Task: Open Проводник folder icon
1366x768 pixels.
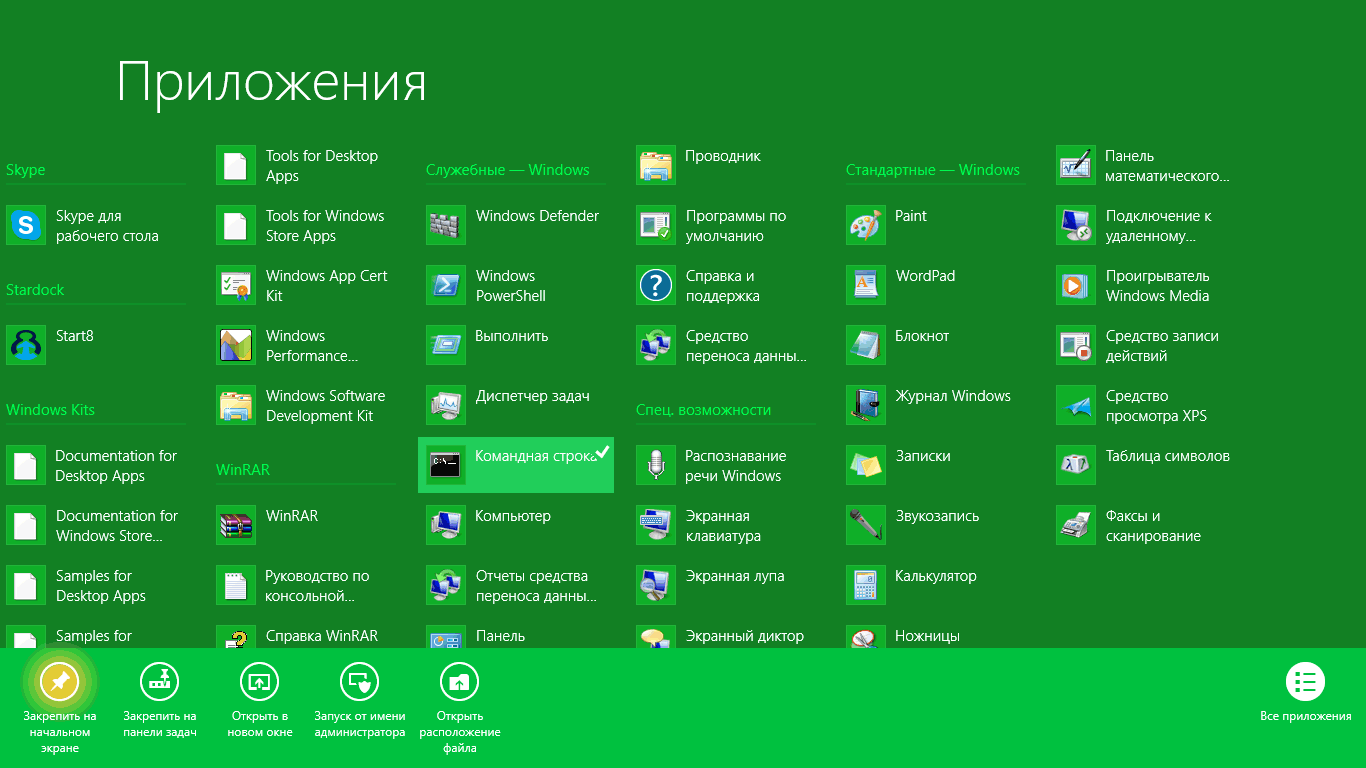Action: coord(656,166)
